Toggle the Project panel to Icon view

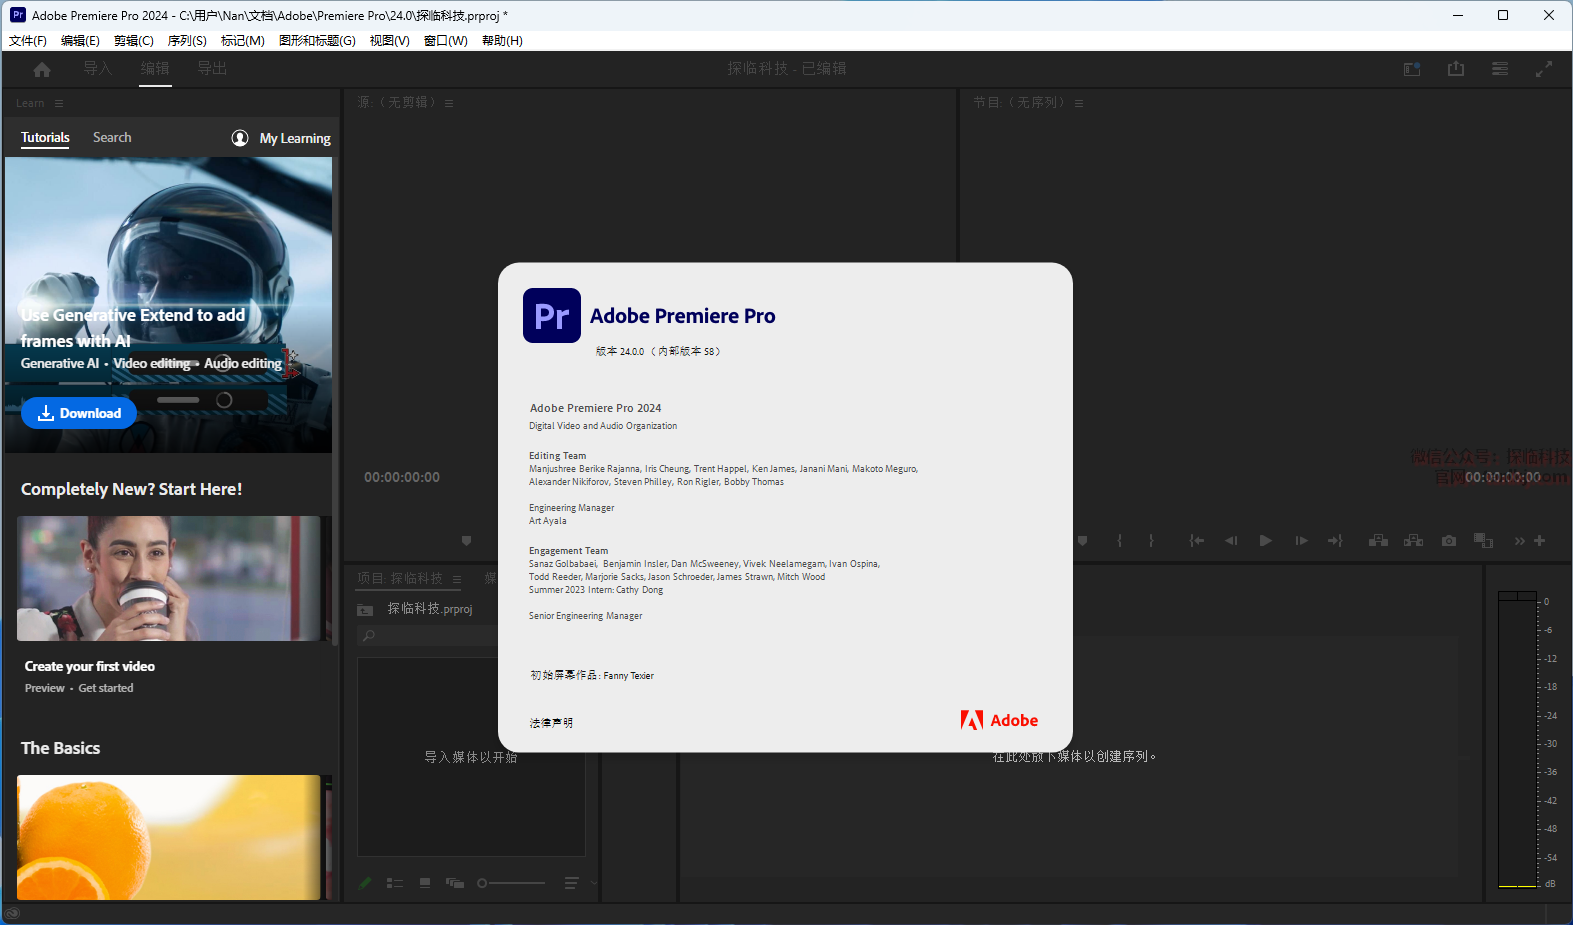[x=425, y=883]
